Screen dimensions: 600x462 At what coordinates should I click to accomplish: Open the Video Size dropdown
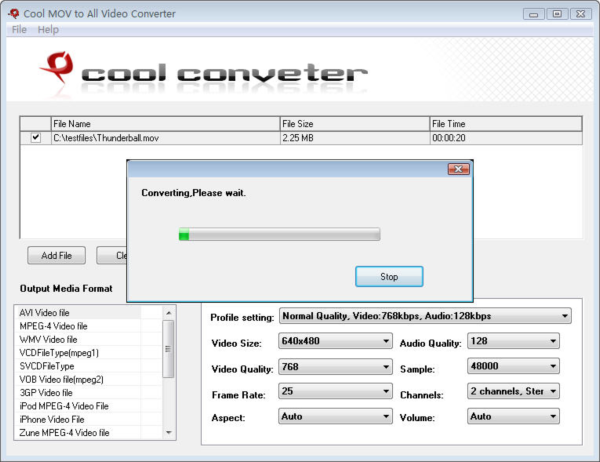click(x=386, y=341)
